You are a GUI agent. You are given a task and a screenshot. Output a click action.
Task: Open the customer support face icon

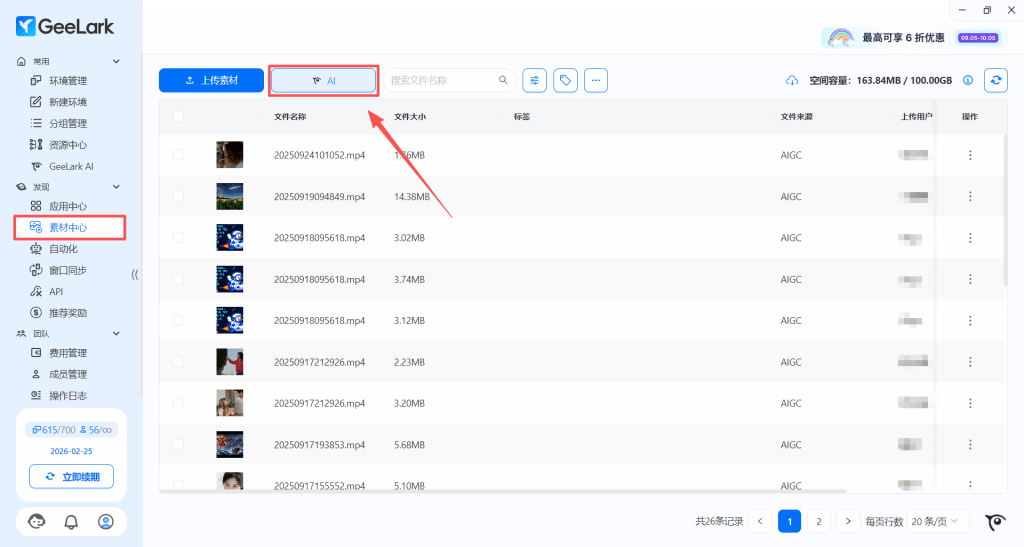(36, 521)
